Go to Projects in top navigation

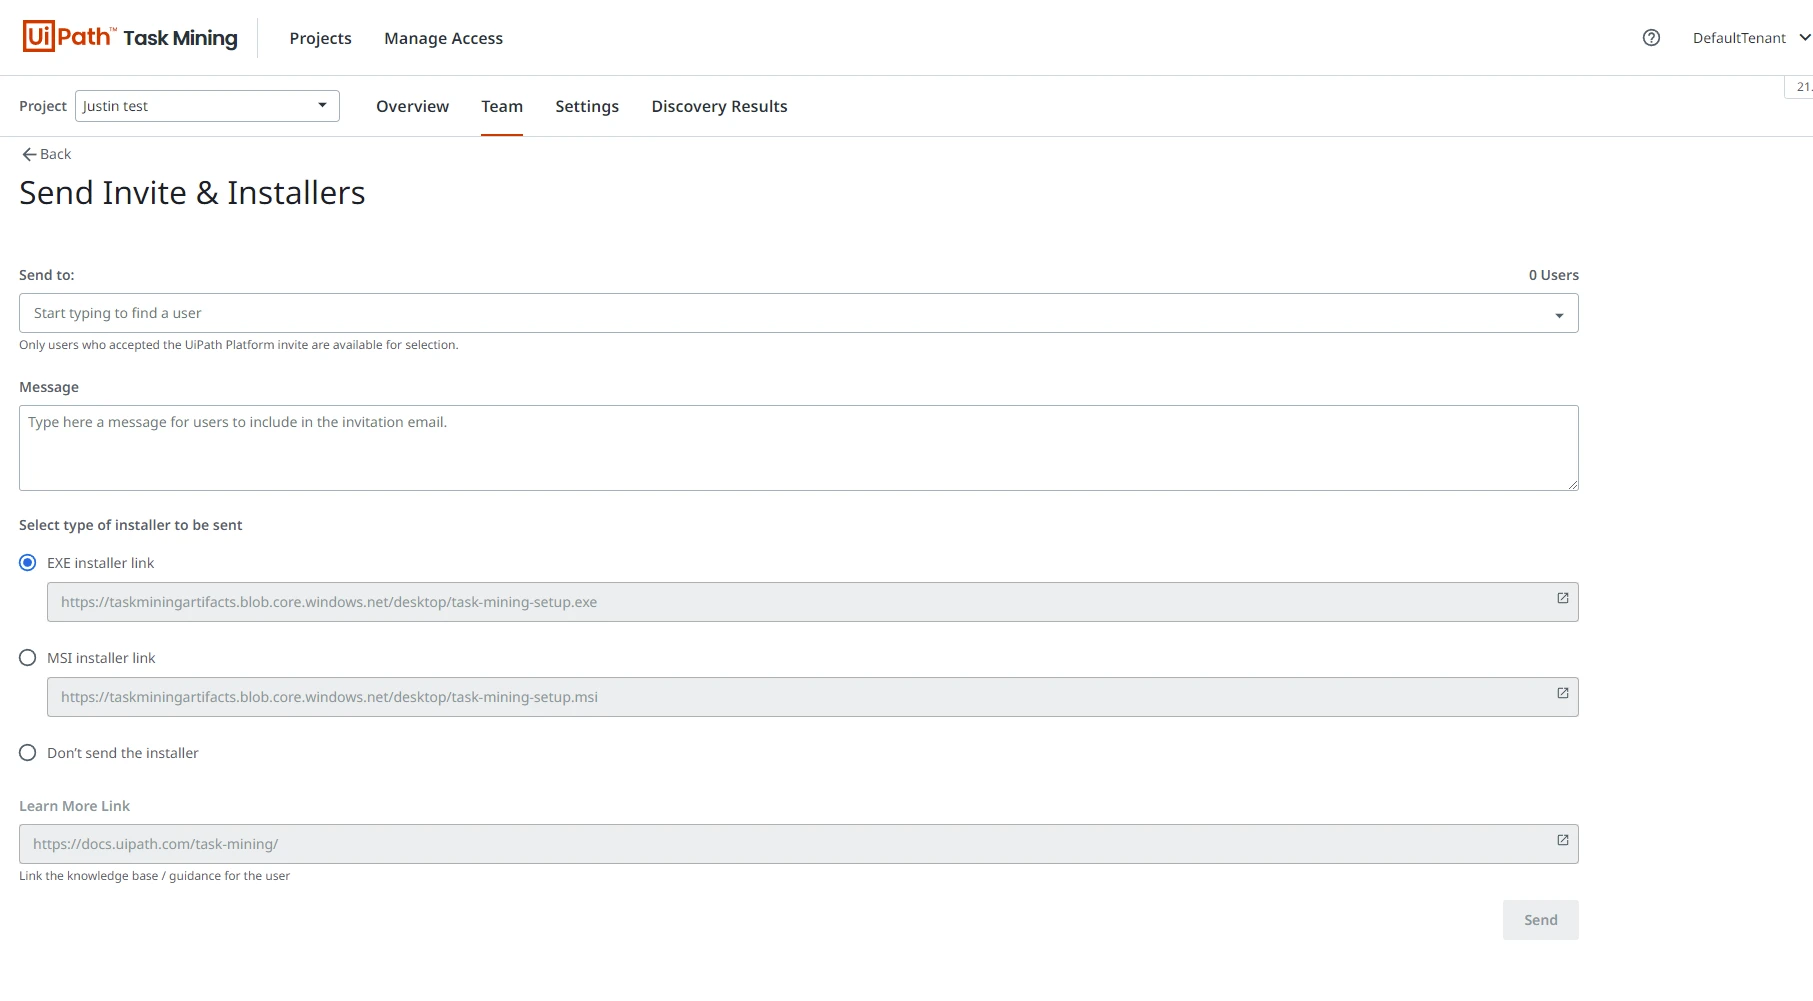pyautogui.click(x=321, y=38)
